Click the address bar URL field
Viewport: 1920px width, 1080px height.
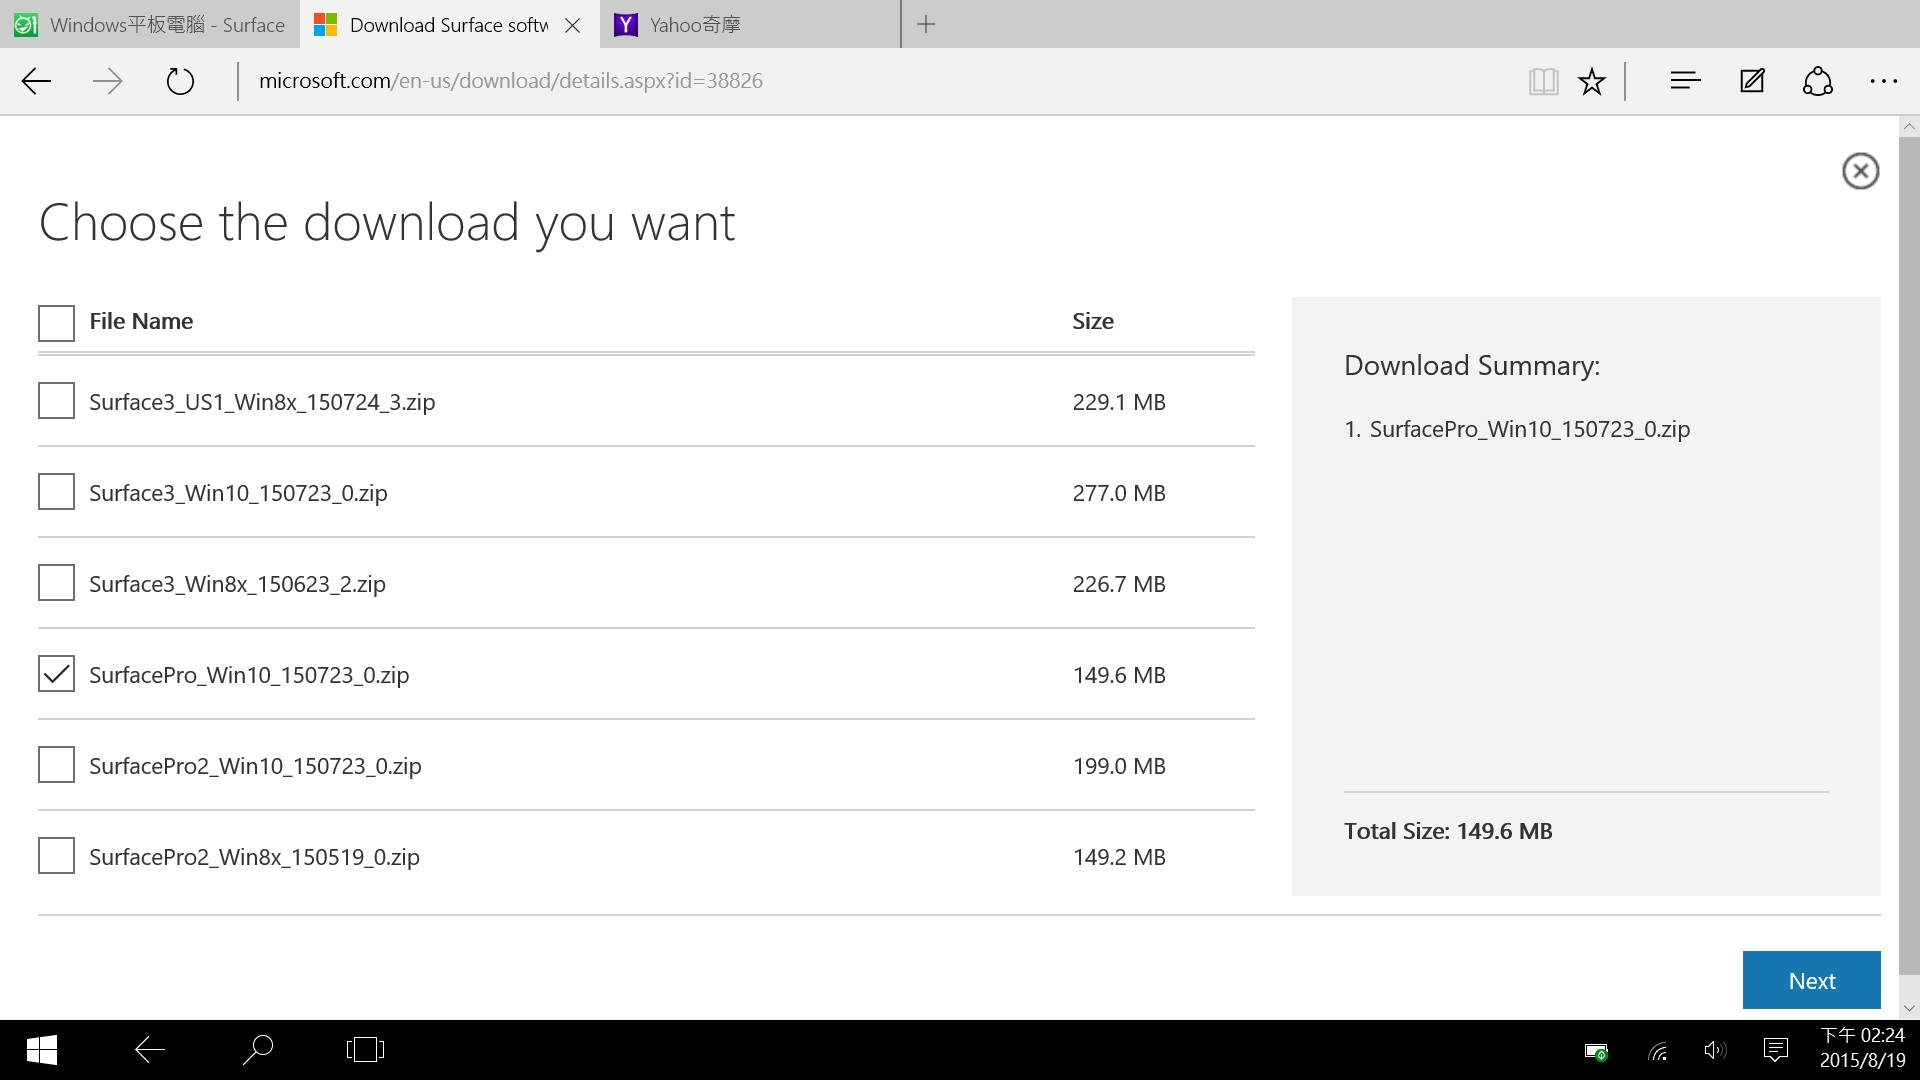[880, 81]
